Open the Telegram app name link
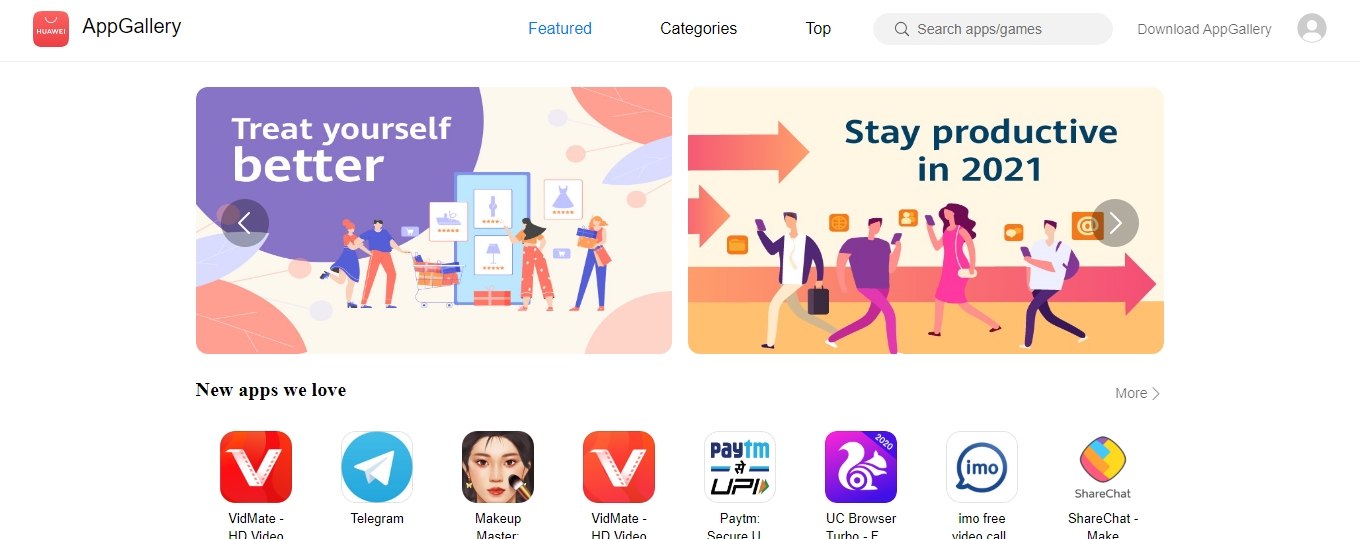The height and width of the screenshot is (539, 1360). coord(377,519)
